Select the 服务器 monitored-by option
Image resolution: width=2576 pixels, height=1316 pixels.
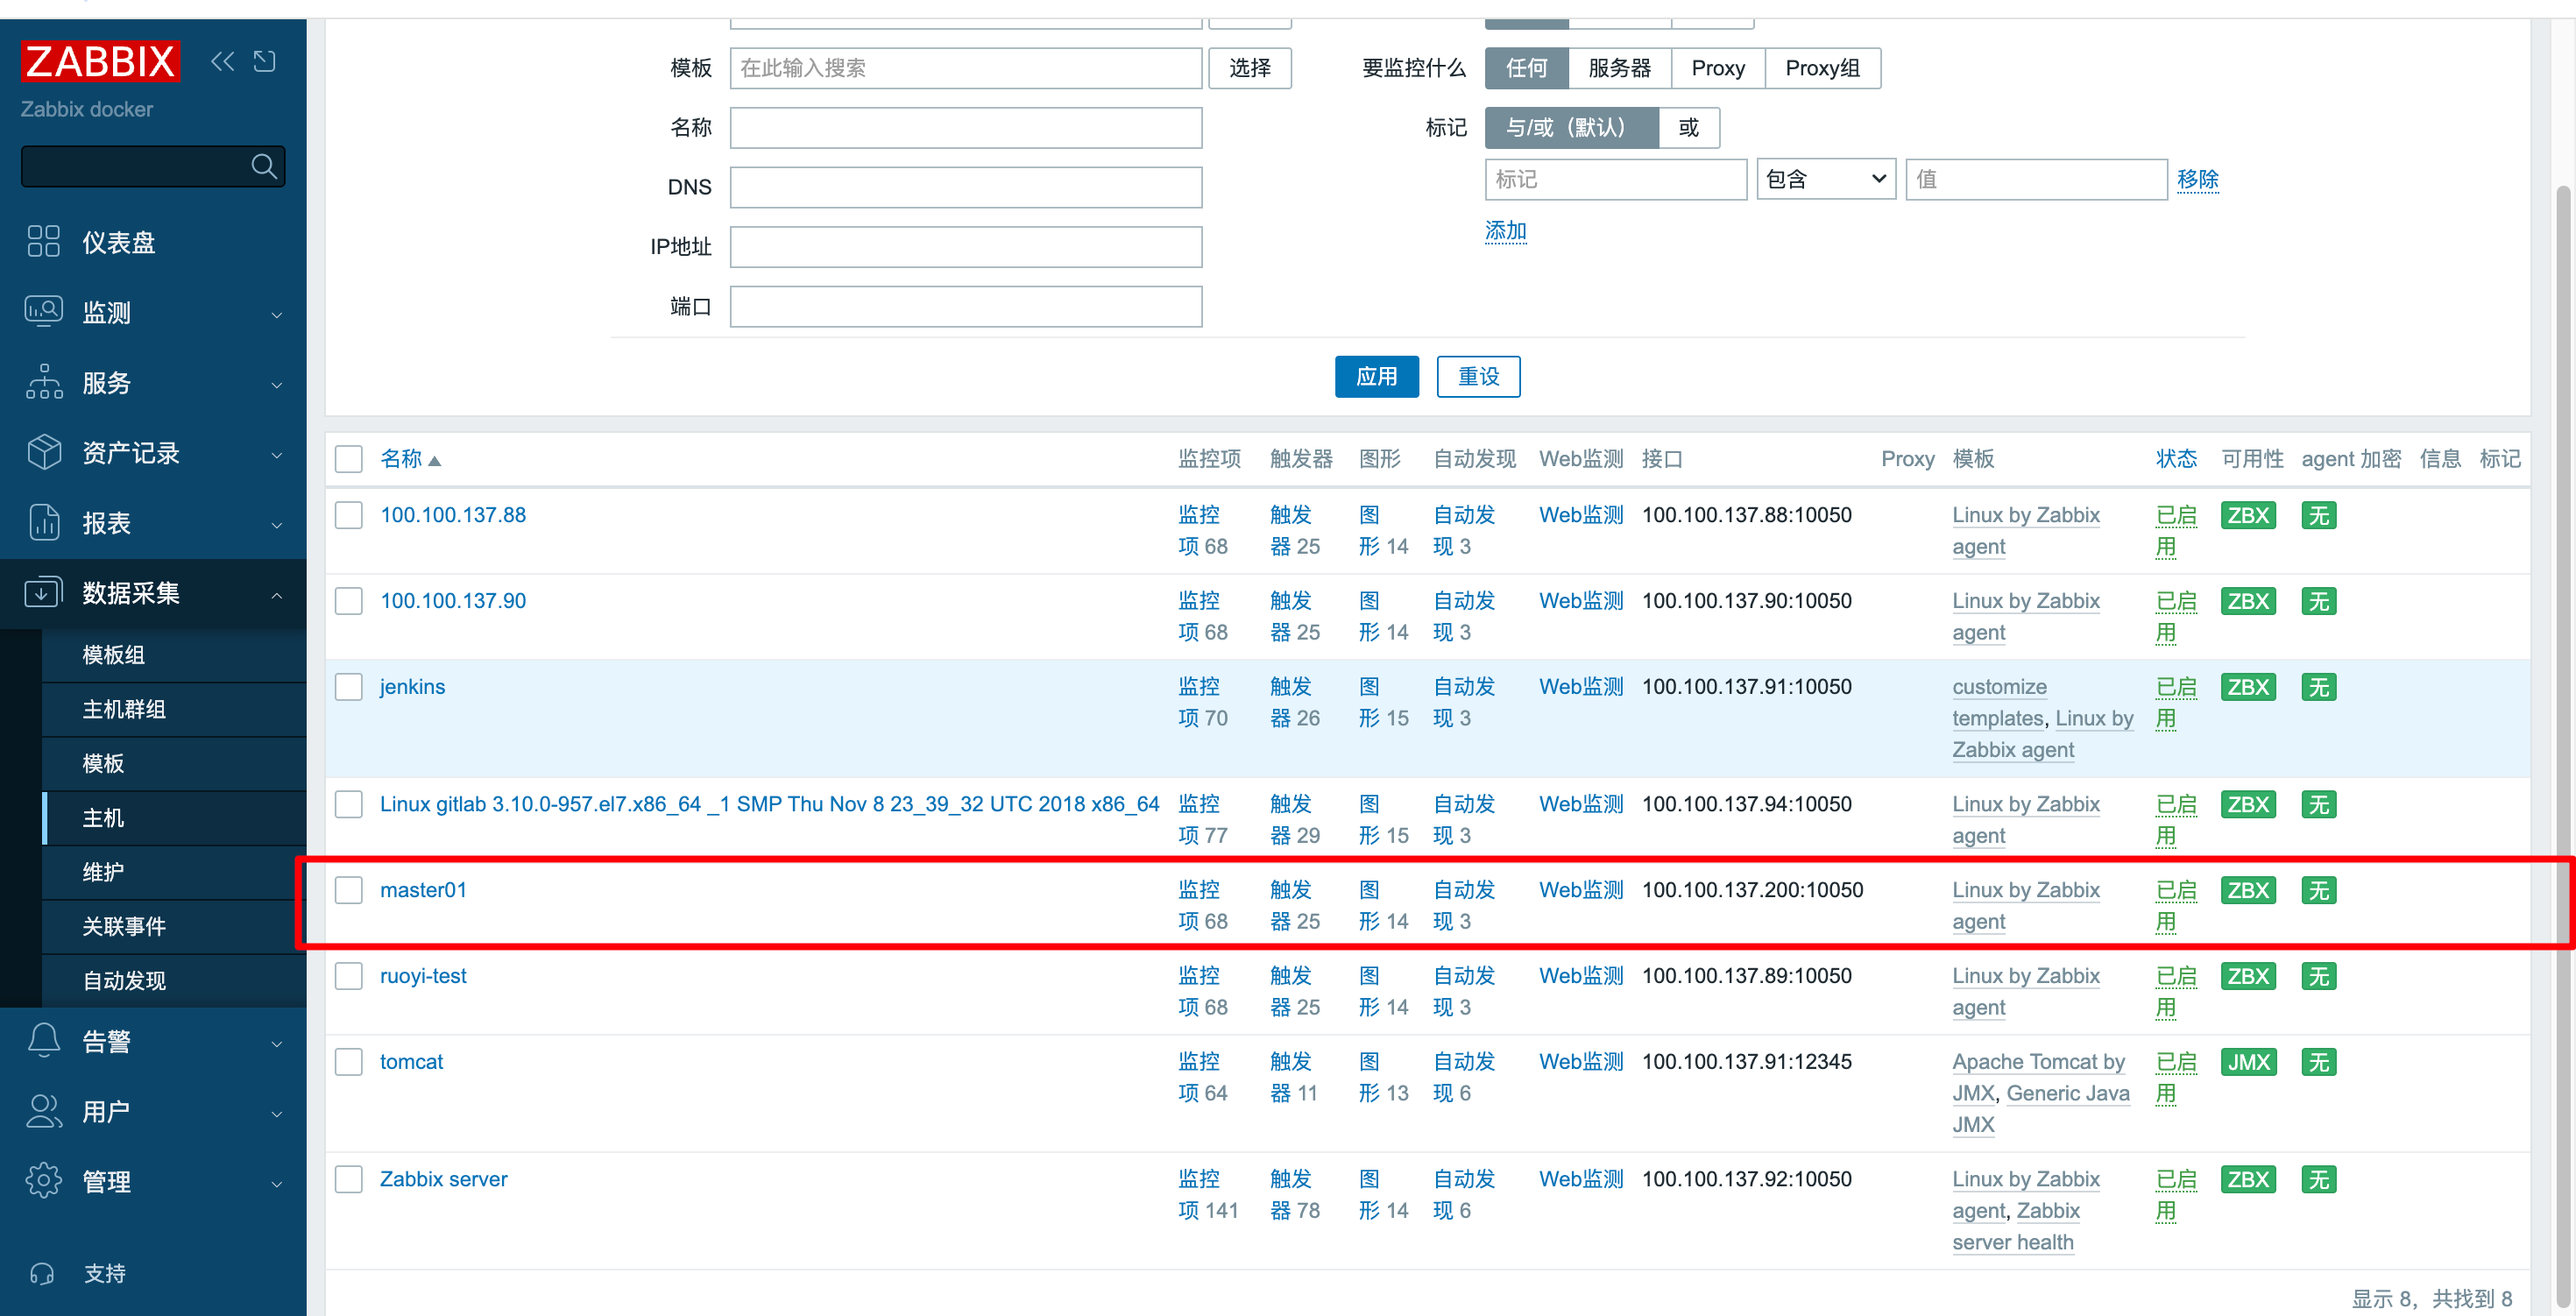coord(1619,68)
